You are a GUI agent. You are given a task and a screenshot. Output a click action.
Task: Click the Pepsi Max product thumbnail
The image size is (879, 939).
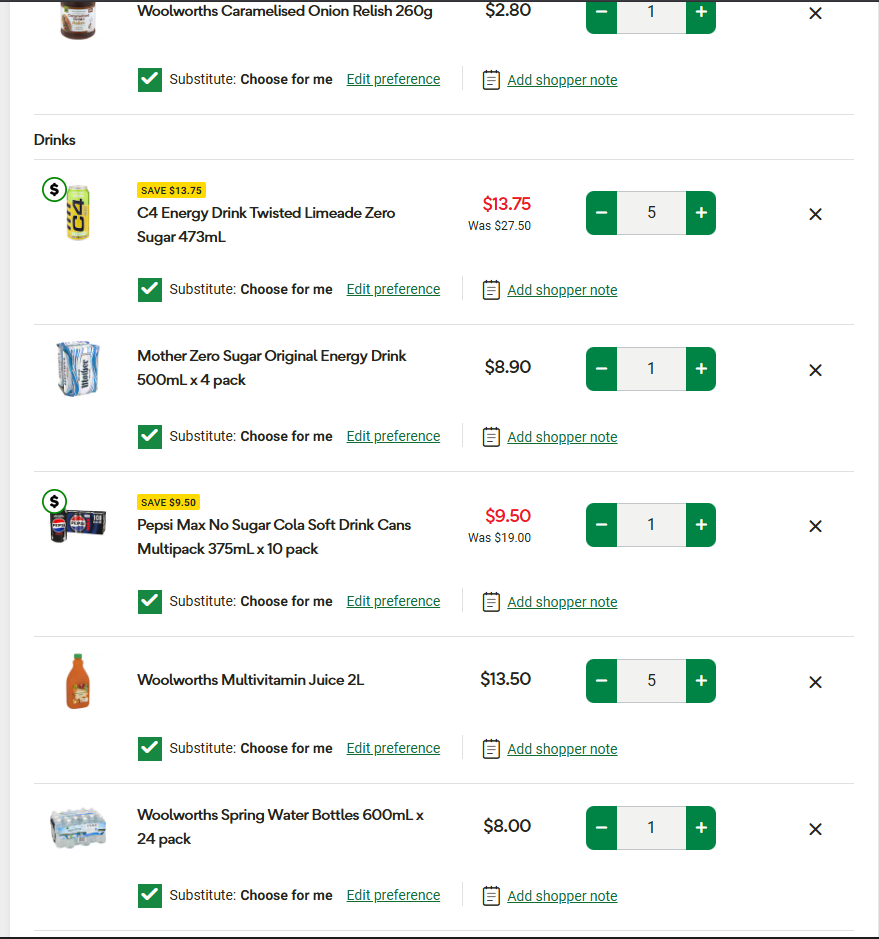pos(72,525)
